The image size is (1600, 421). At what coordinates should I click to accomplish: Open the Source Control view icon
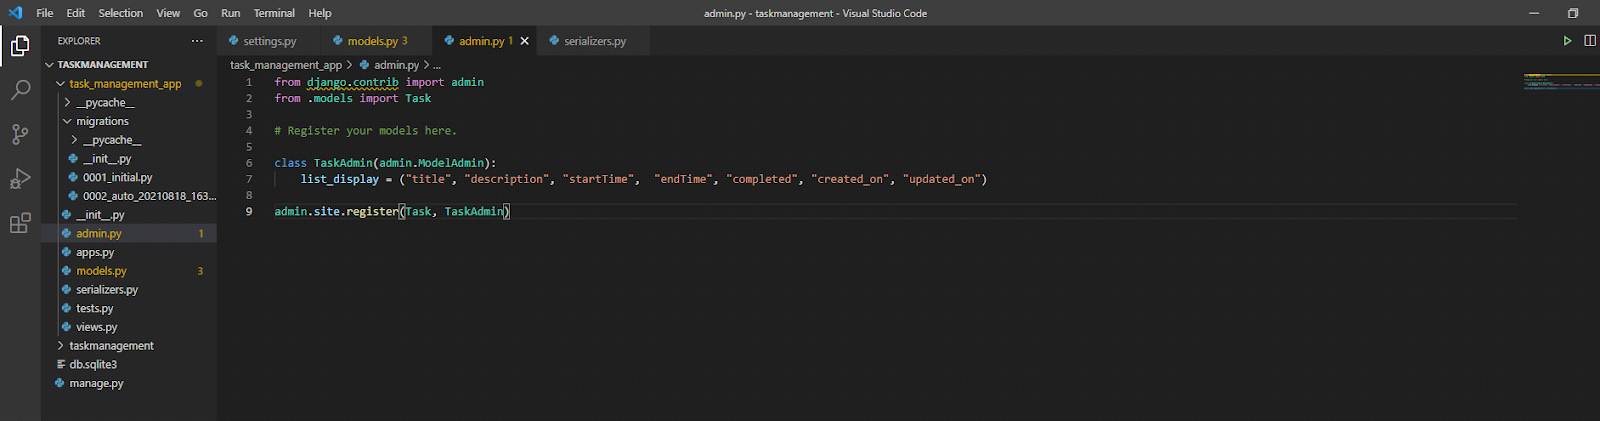tap(20, 134)
